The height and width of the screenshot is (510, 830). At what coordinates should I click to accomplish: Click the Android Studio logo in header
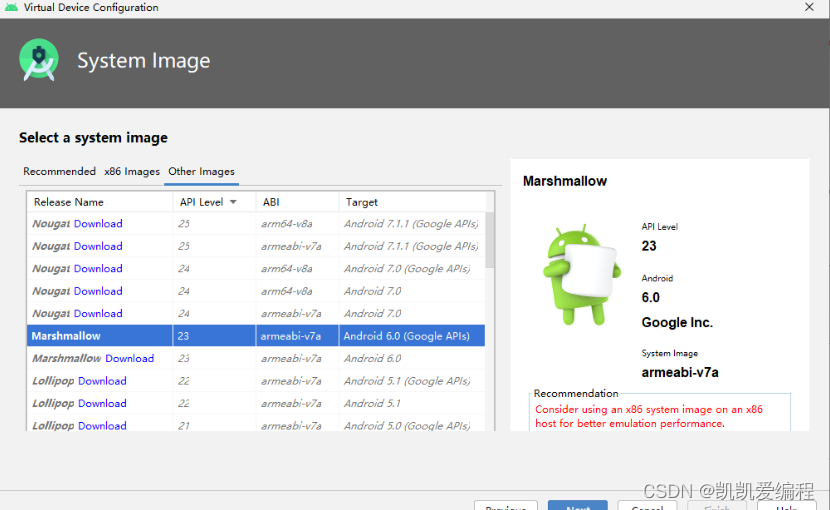tap(39, 60)
